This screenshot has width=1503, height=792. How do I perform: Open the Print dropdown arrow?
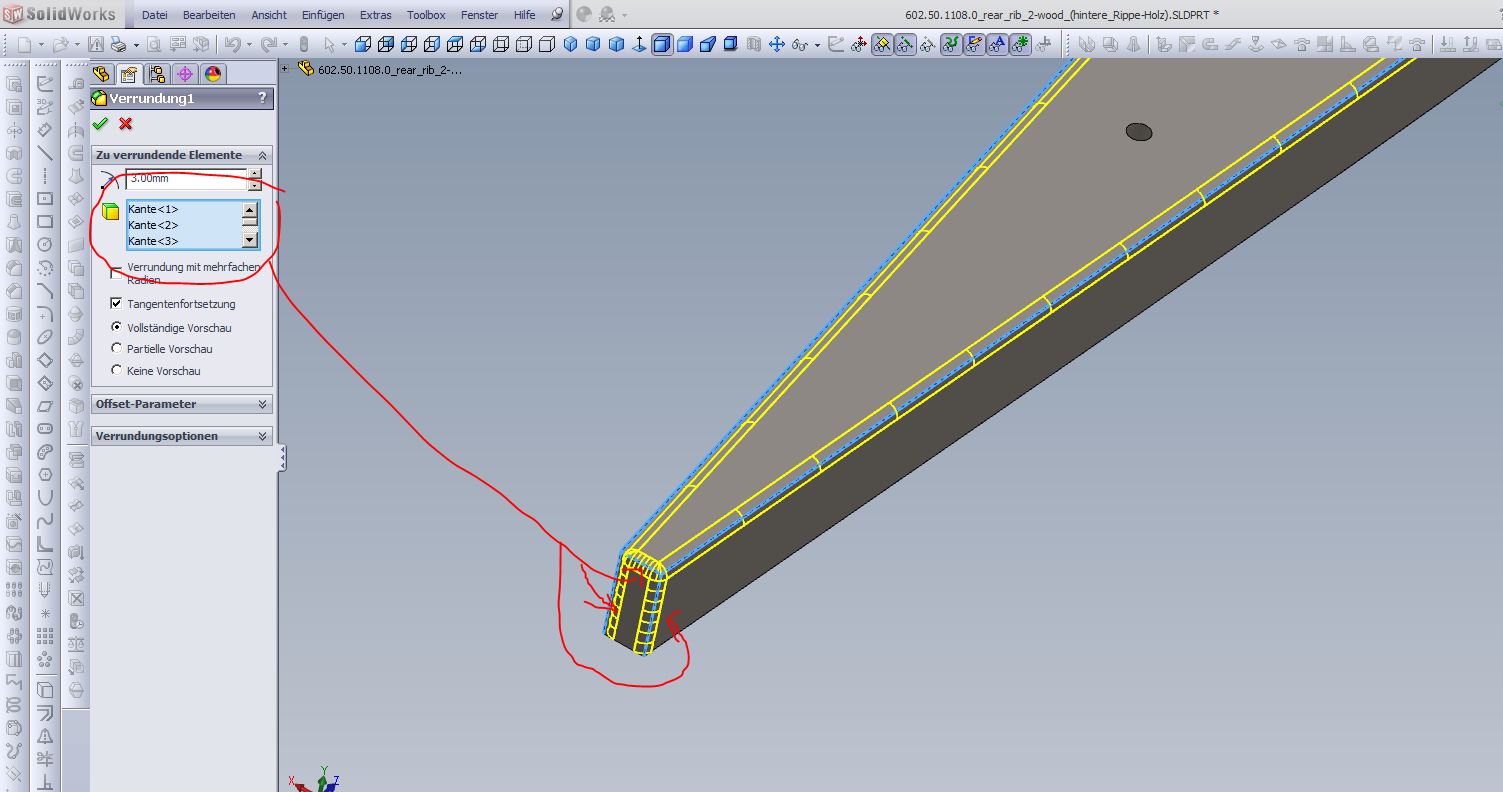click(135, 45)
